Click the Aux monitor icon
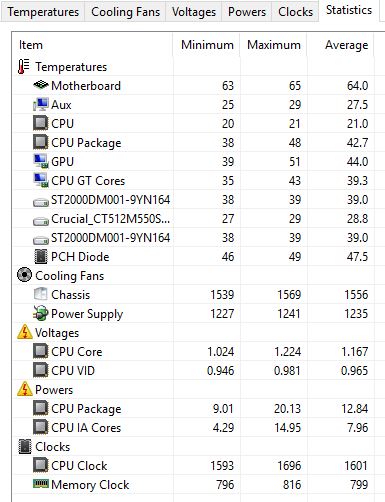 [x=41, y=105]
